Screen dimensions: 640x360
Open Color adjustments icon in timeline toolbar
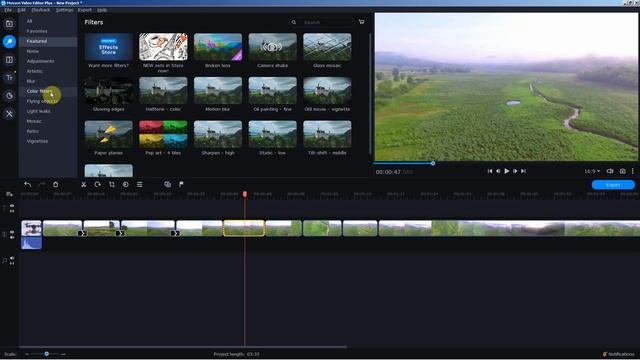coord(126,184)
